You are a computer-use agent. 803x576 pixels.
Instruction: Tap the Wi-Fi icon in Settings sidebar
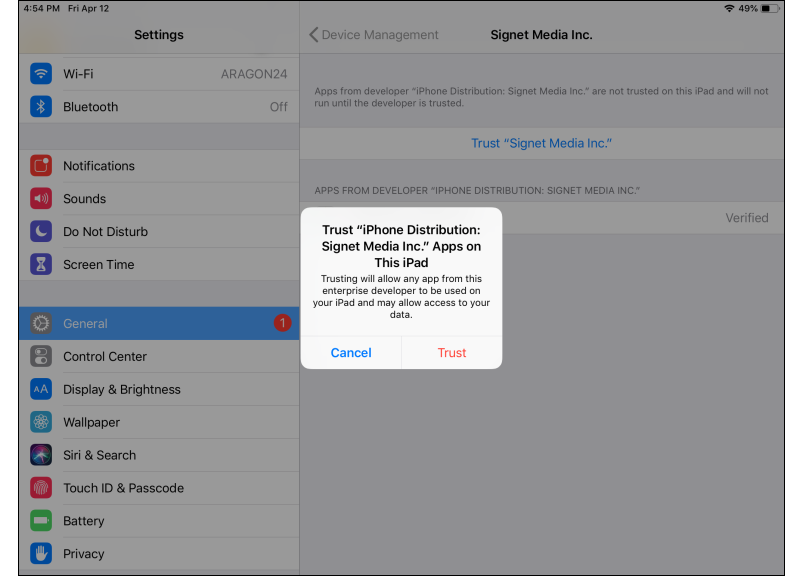pyautogui.click(x=41, y=74)
